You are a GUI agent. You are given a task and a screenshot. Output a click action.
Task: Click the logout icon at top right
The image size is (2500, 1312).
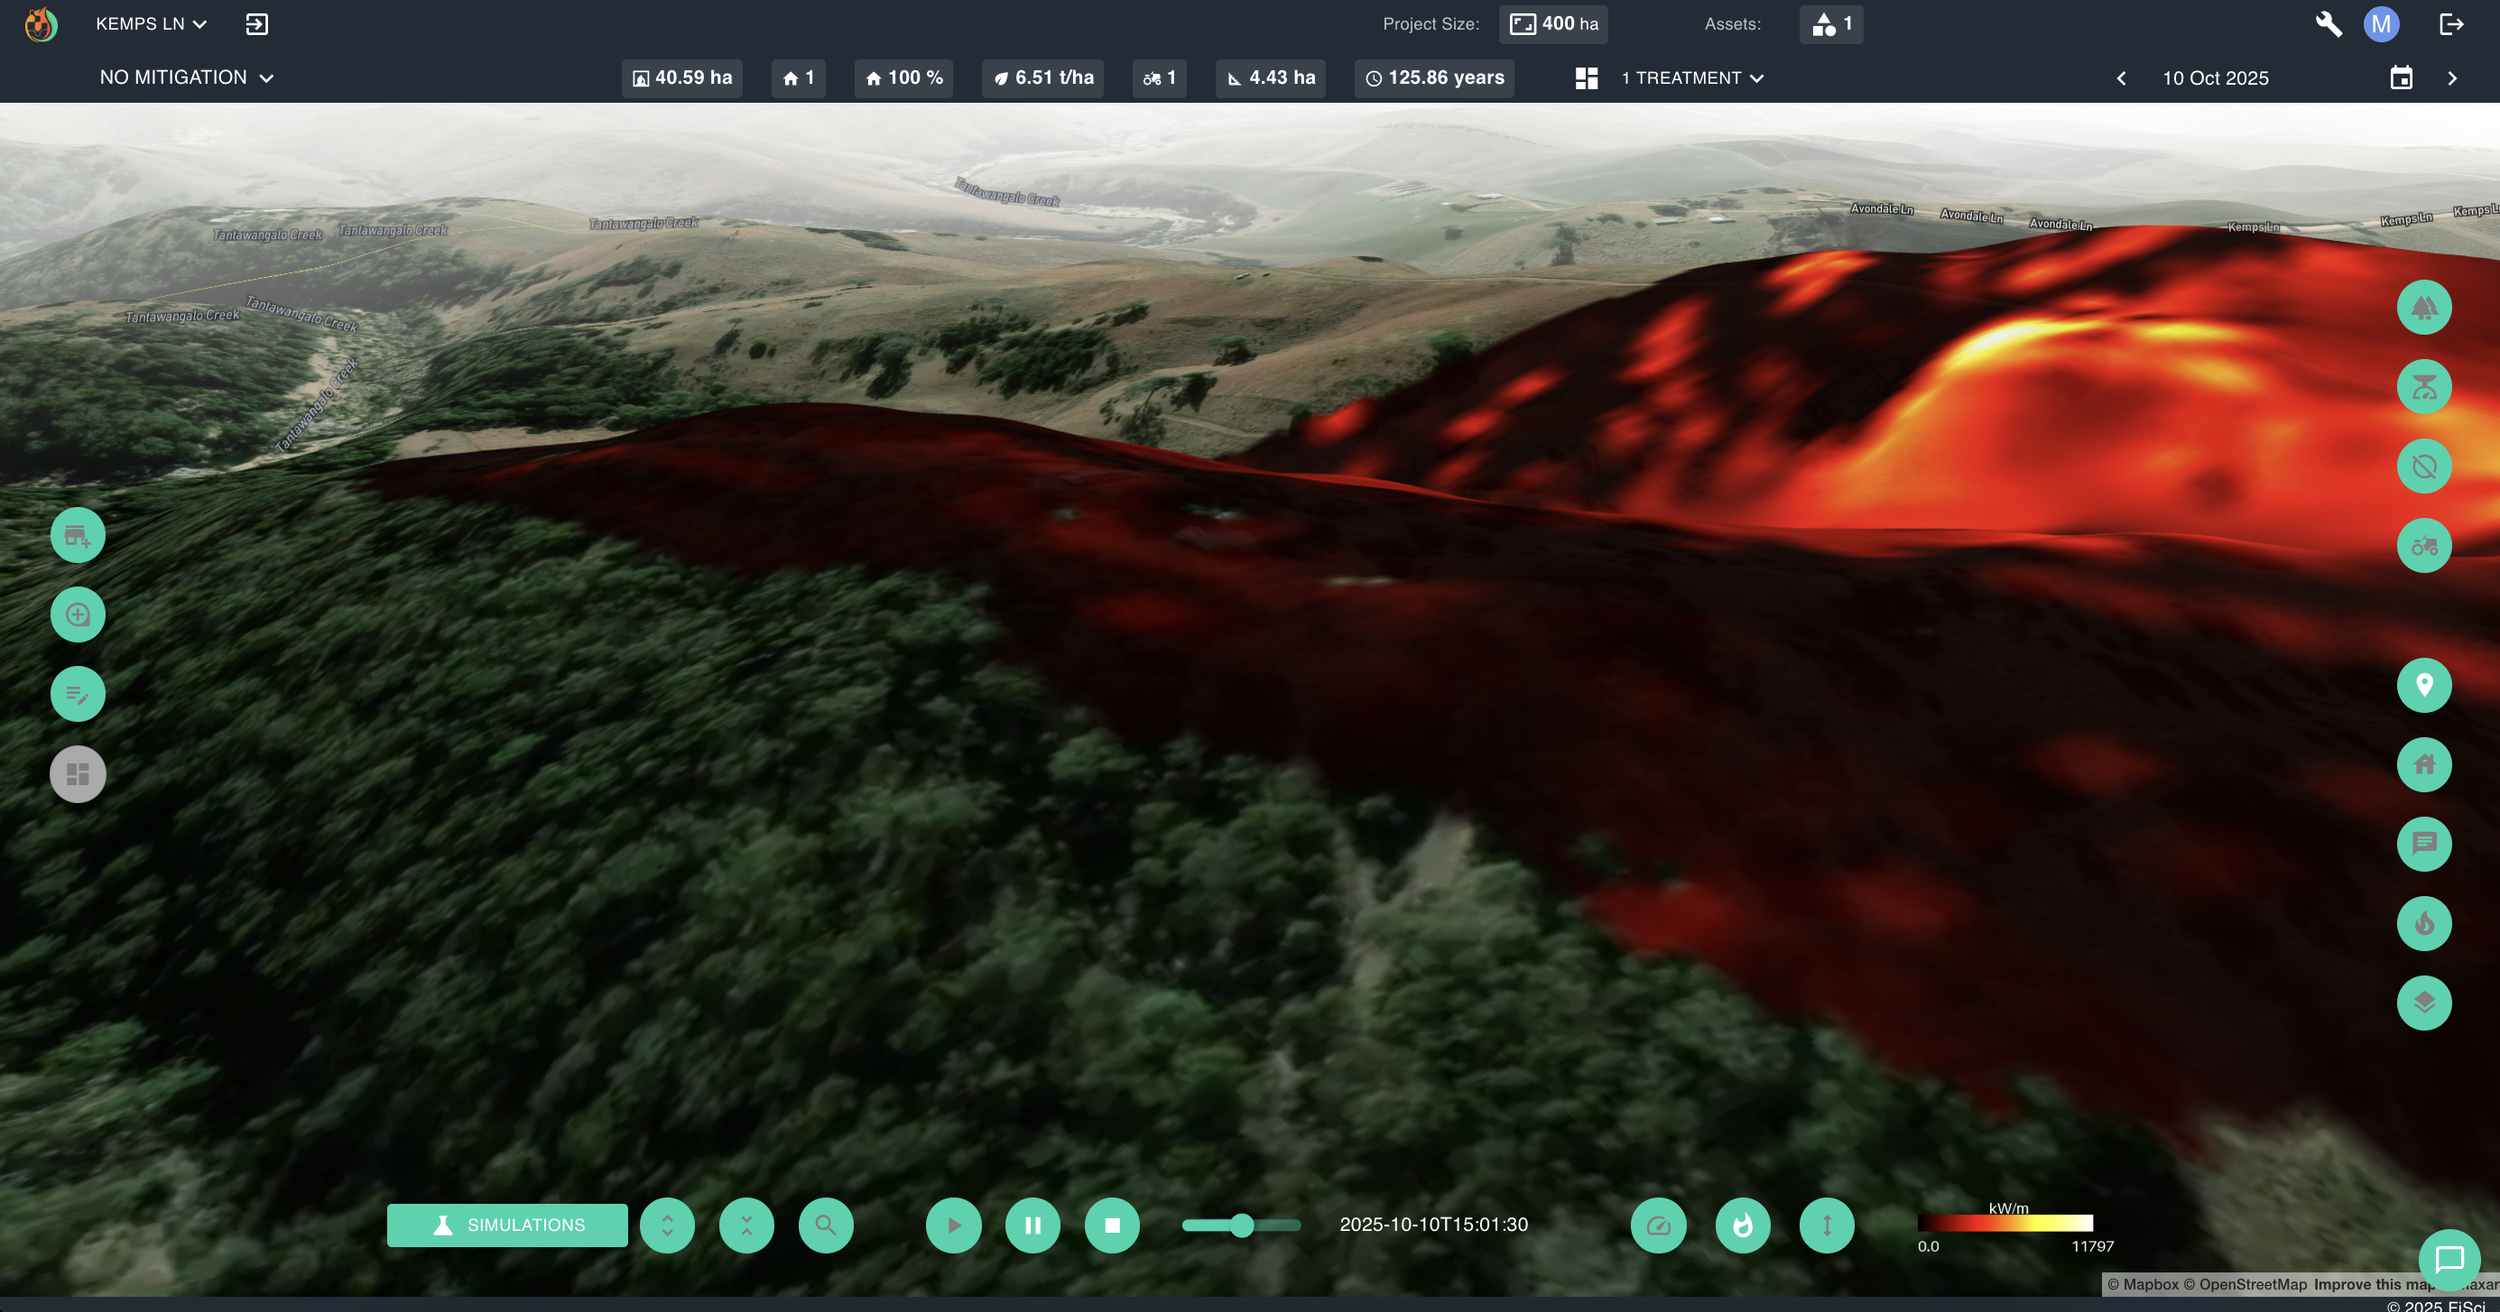pyautogui.click(x=2452, y=24)
